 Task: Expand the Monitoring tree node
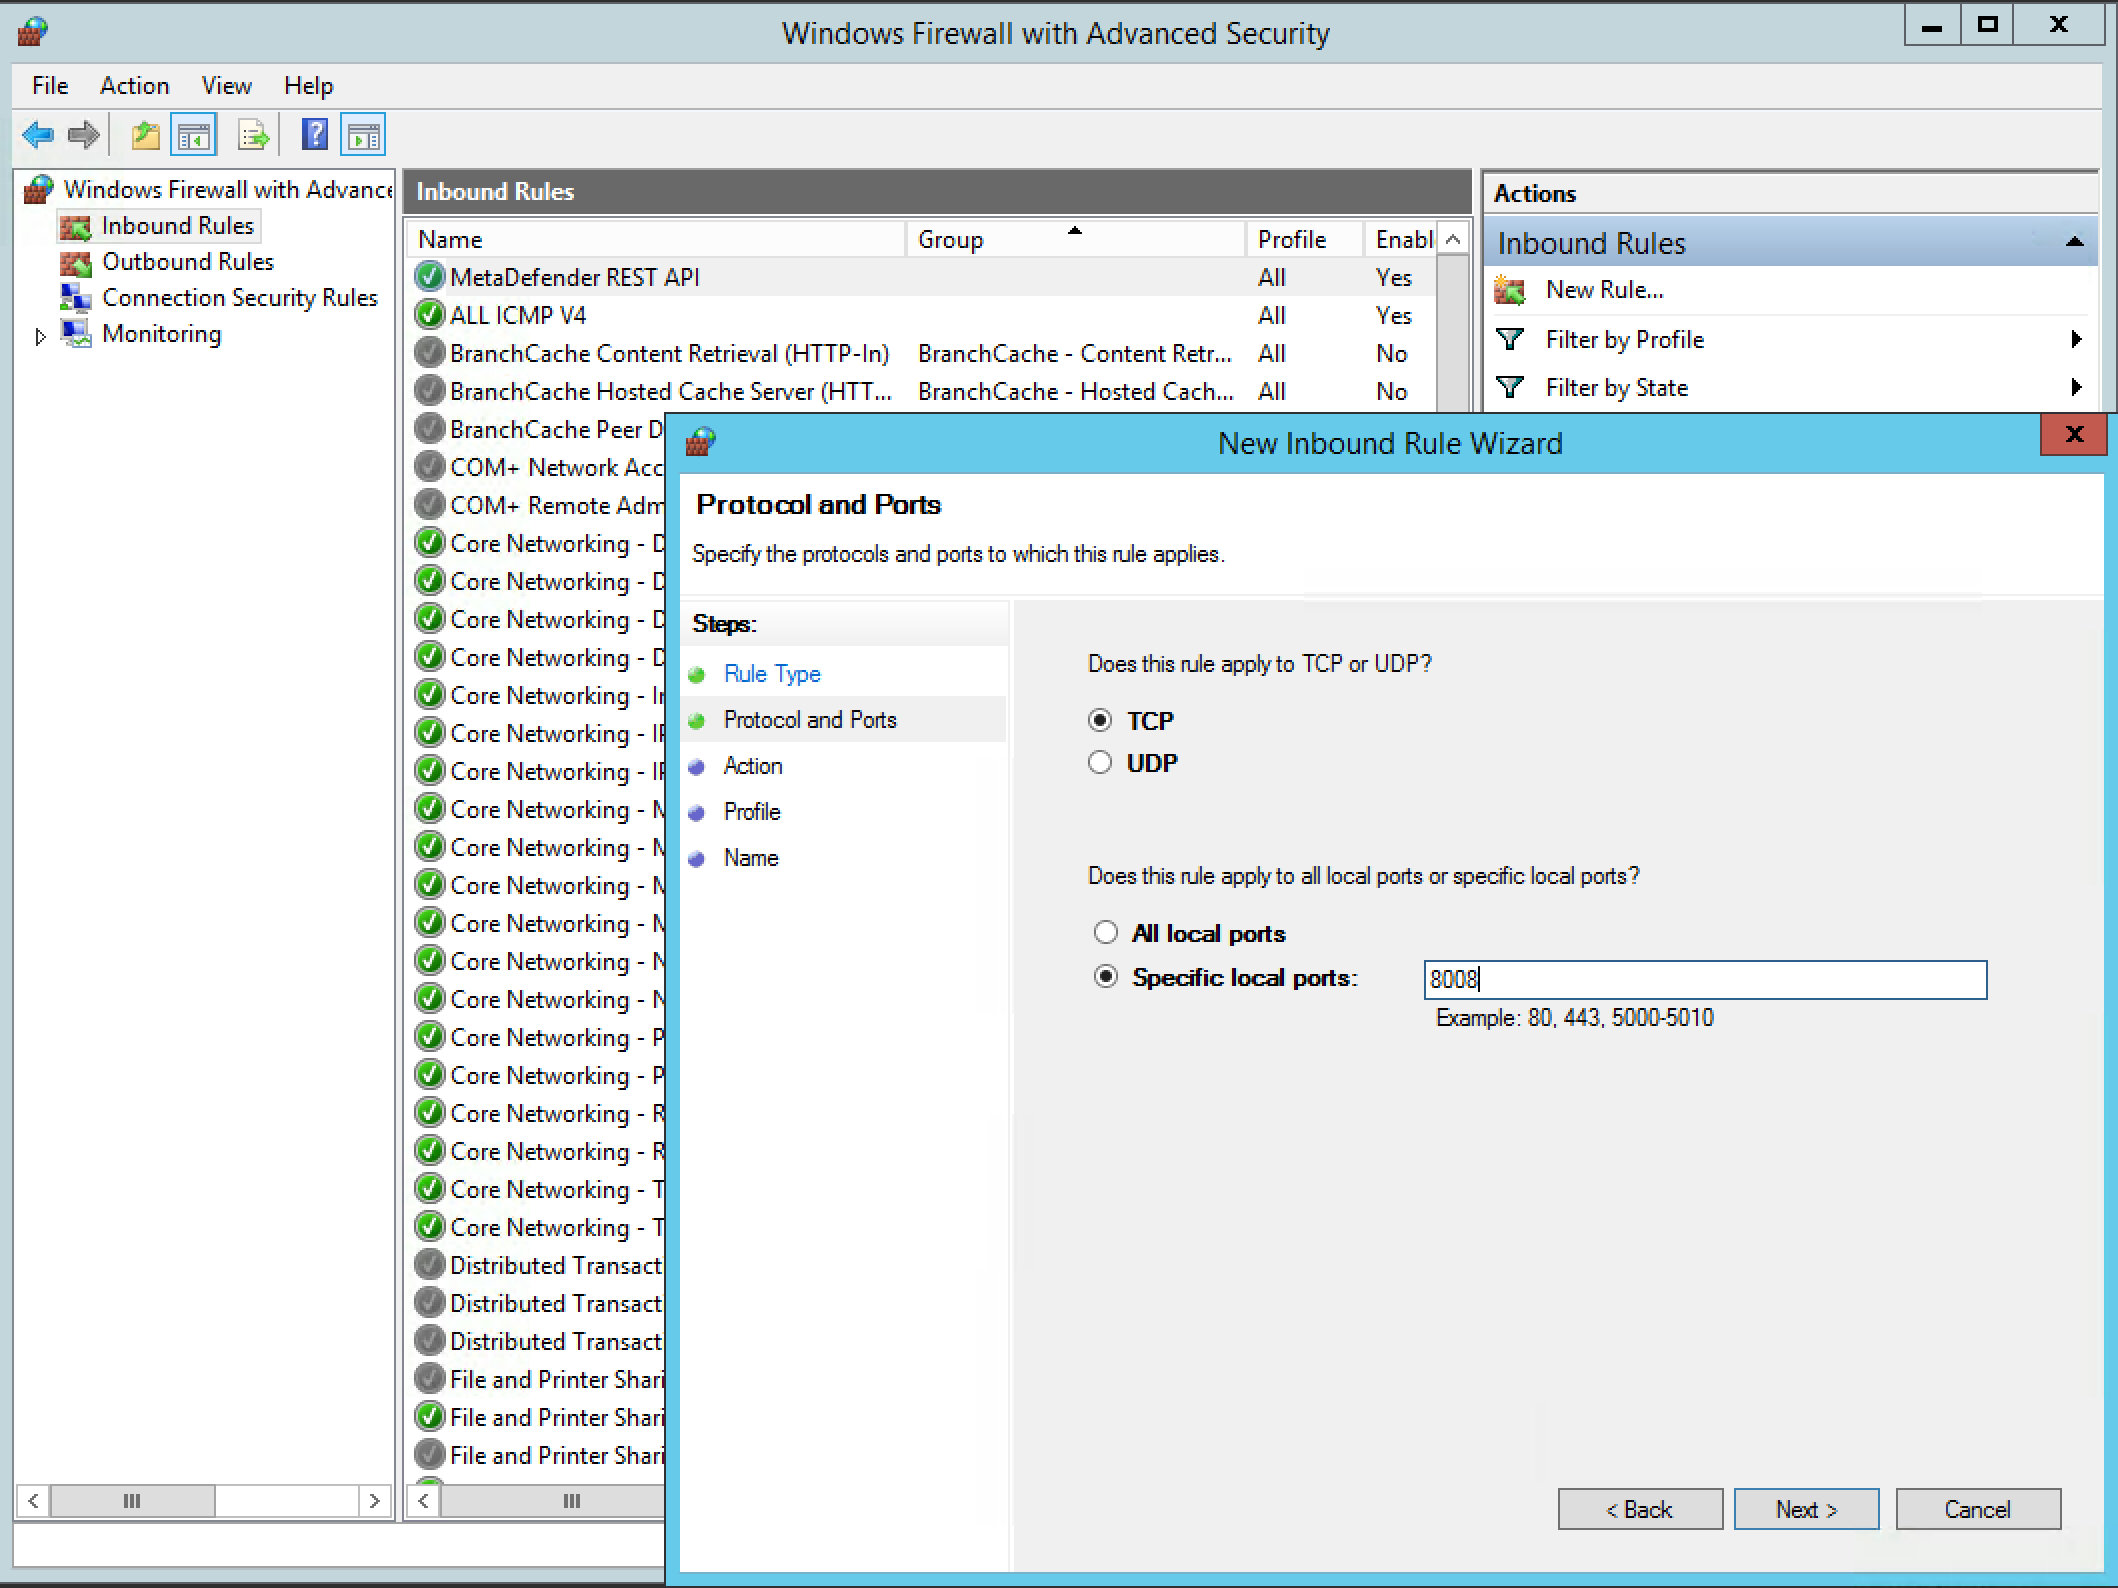click(40, 337)
